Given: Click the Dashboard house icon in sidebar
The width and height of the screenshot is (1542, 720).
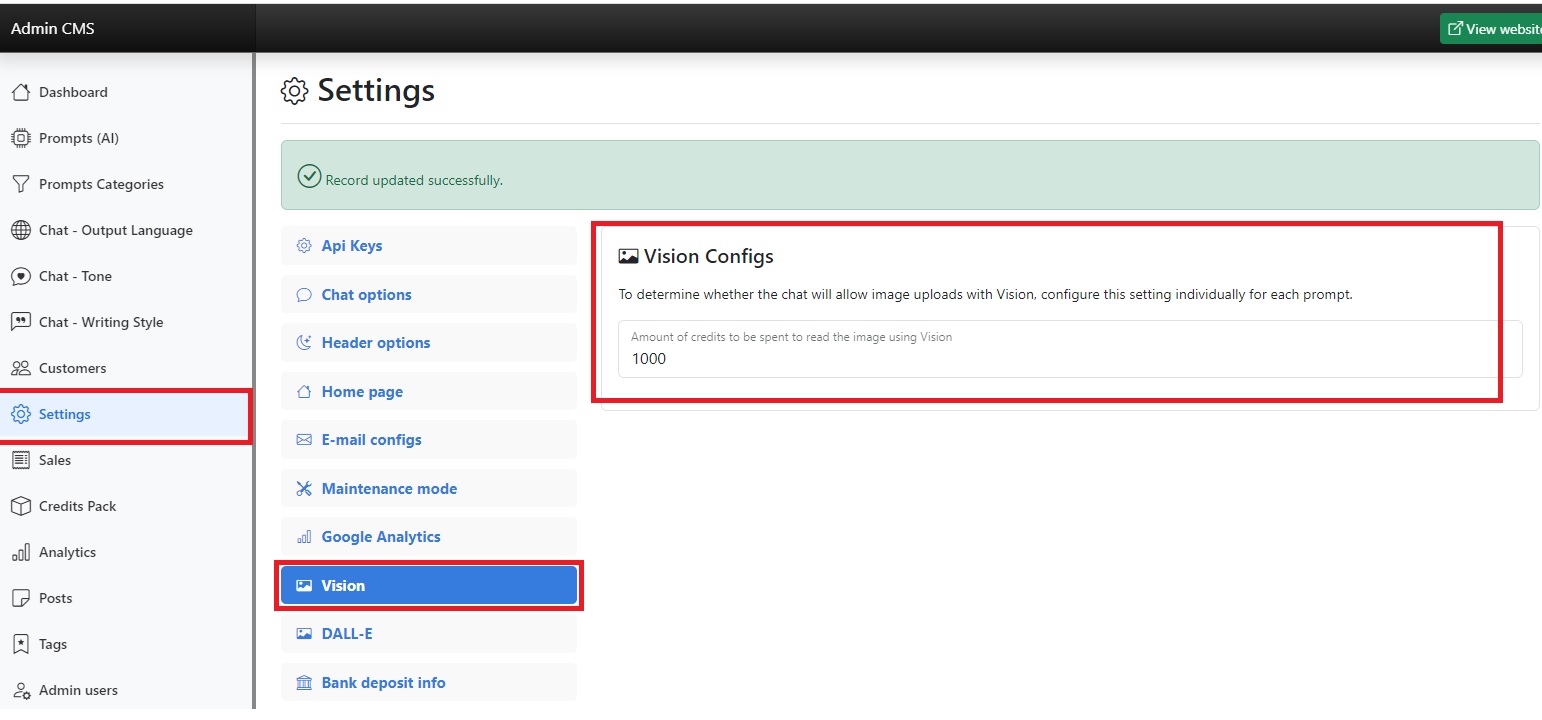Looking at the screenshot, I should point(20,92).
